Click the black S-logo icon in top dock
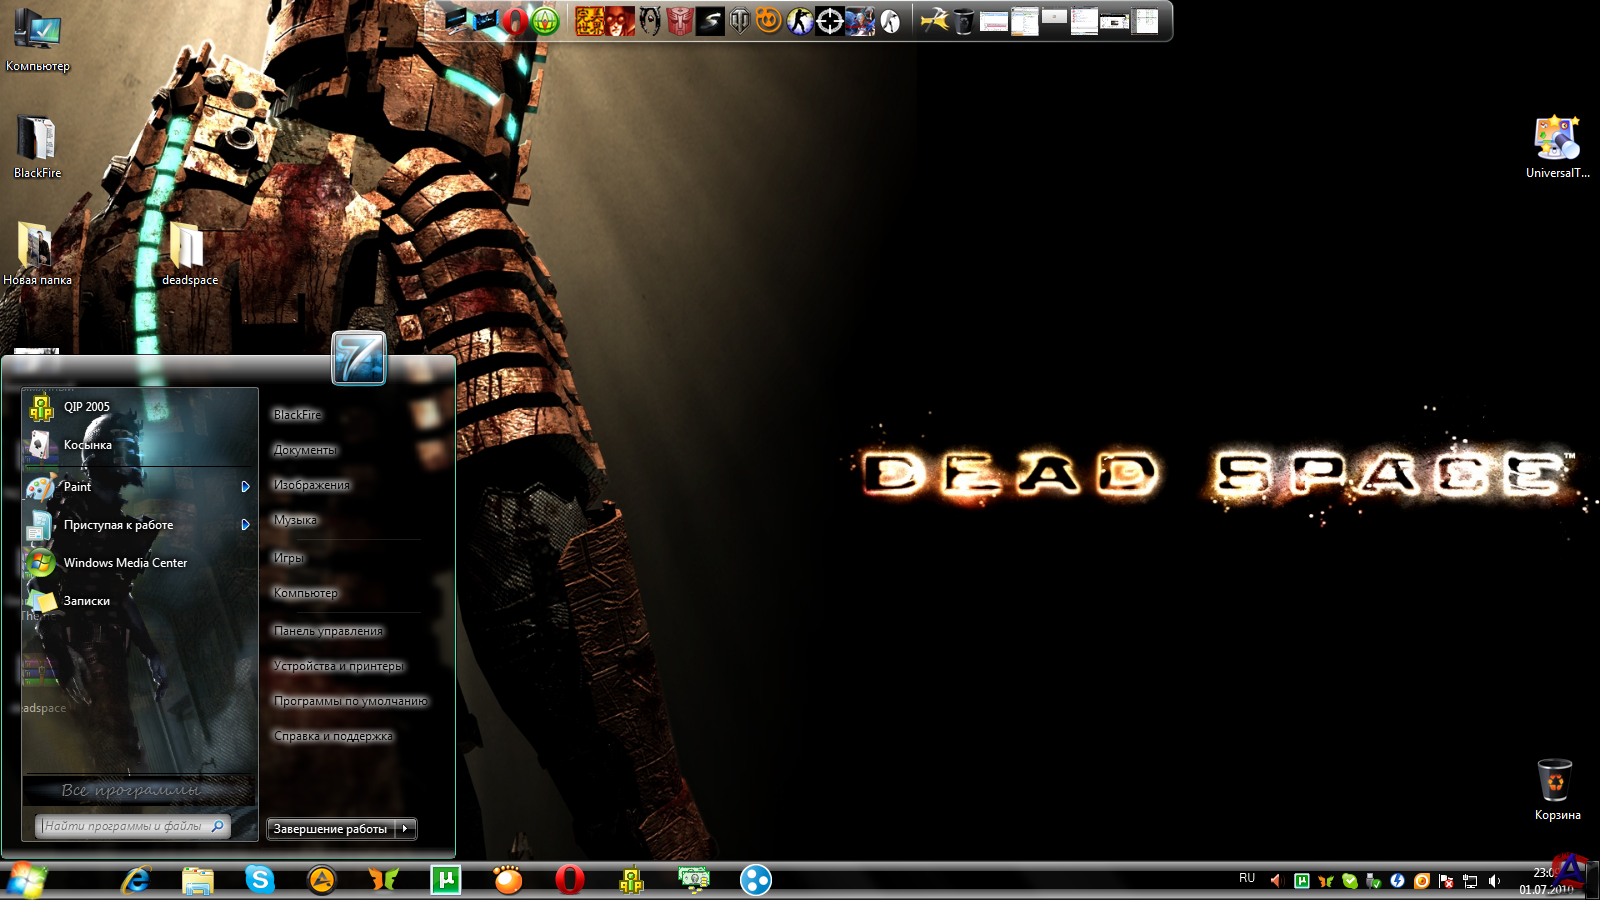The width and height of the screenshot is (1600, 900). (x=710, y=21)
